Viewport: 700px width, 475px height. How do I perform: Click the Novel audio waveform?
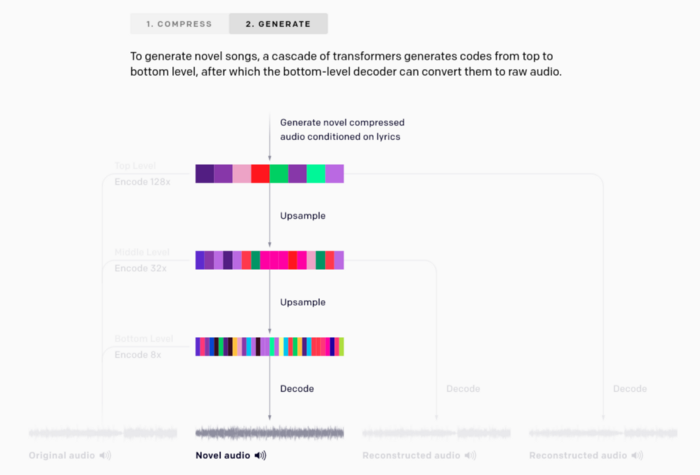pyautogui.click(x=270, y=433)
